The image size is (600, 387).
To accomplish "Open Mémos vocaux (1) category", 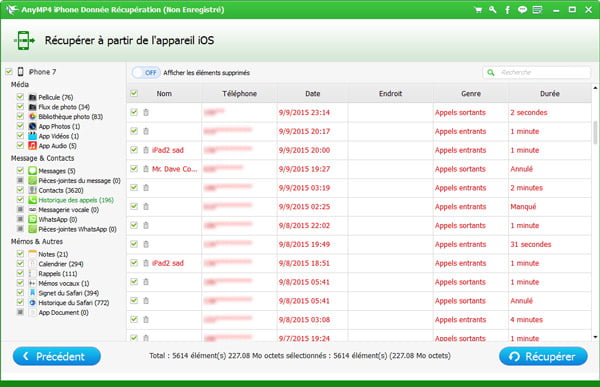I will click(x=64, y=284).
